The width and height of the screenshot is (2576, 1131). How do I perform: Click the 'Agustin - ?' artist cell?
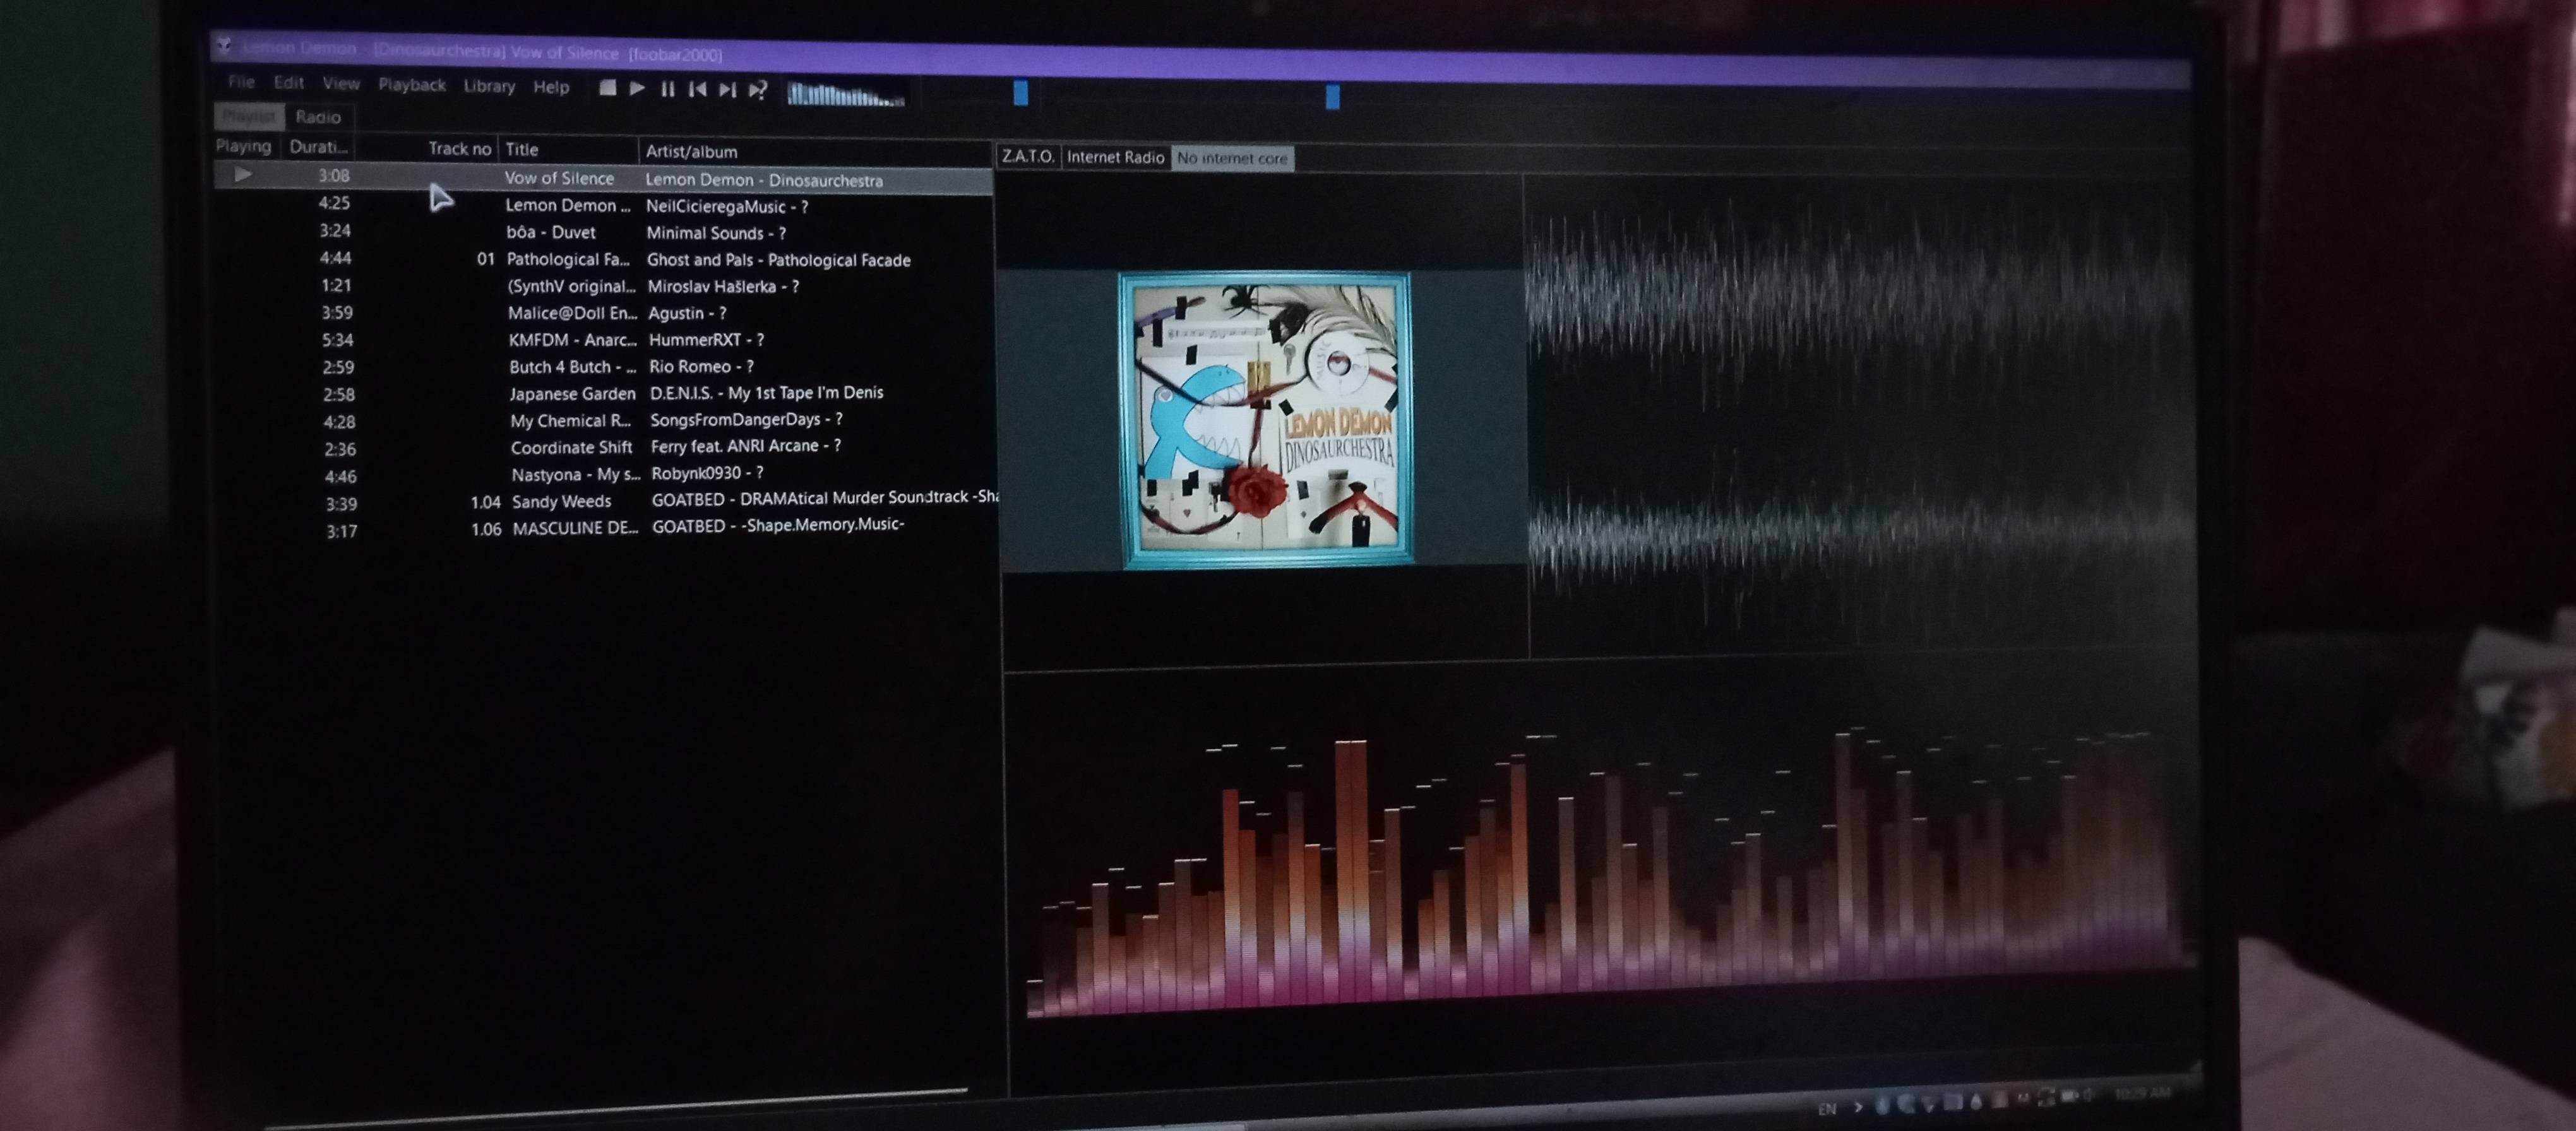(687, 313)
